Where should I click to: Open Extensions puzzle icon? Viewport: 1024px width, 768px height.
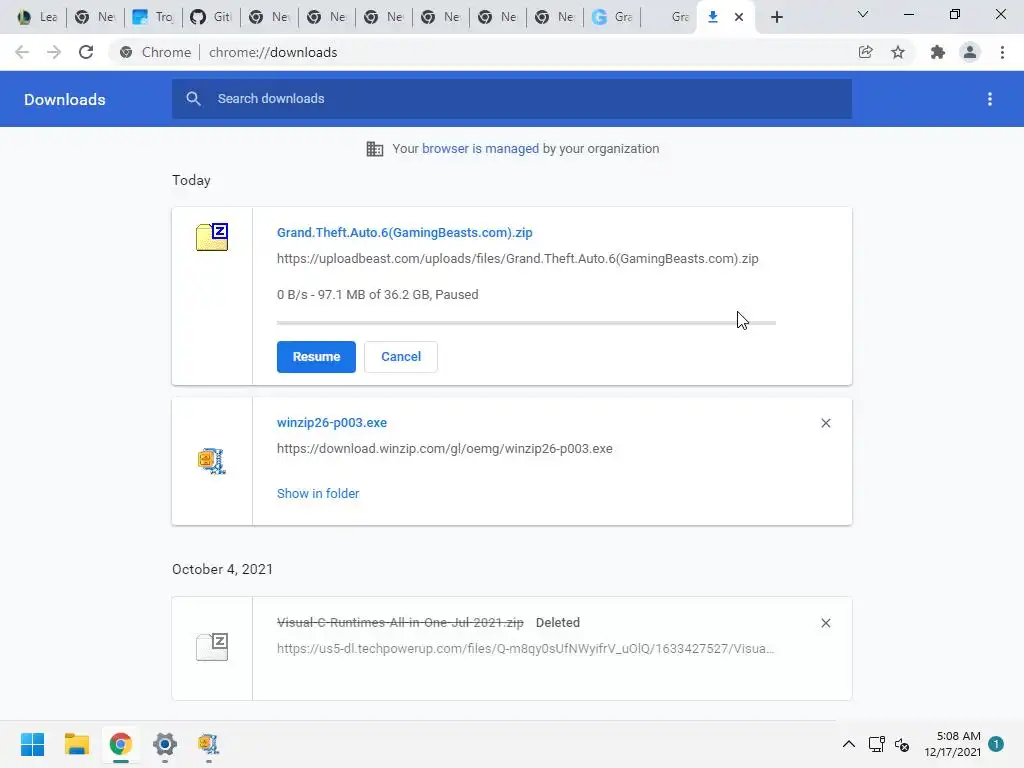point(938,52)
